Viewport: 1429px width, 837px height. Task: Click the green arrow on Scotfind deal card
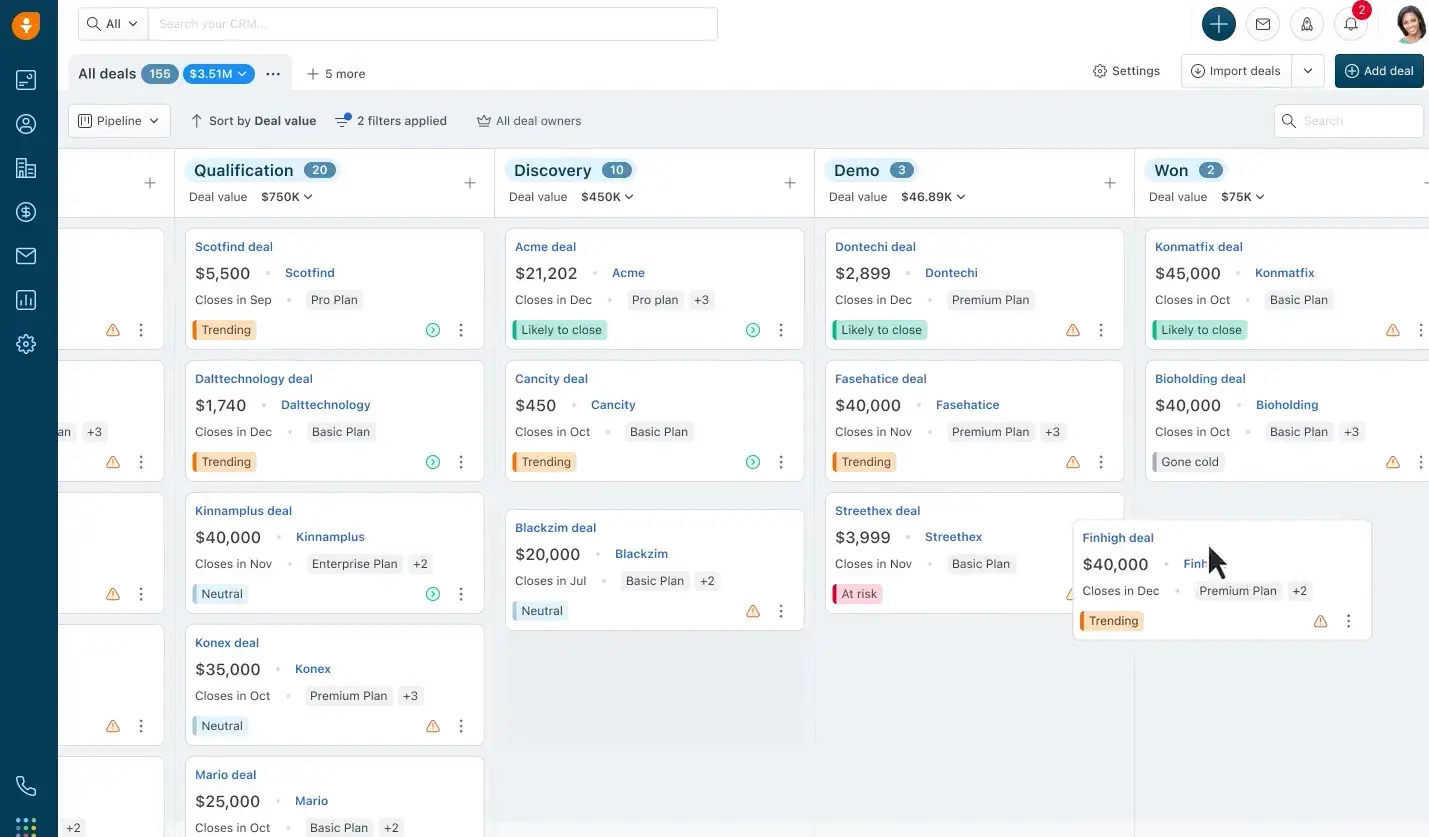click(433, 330)
